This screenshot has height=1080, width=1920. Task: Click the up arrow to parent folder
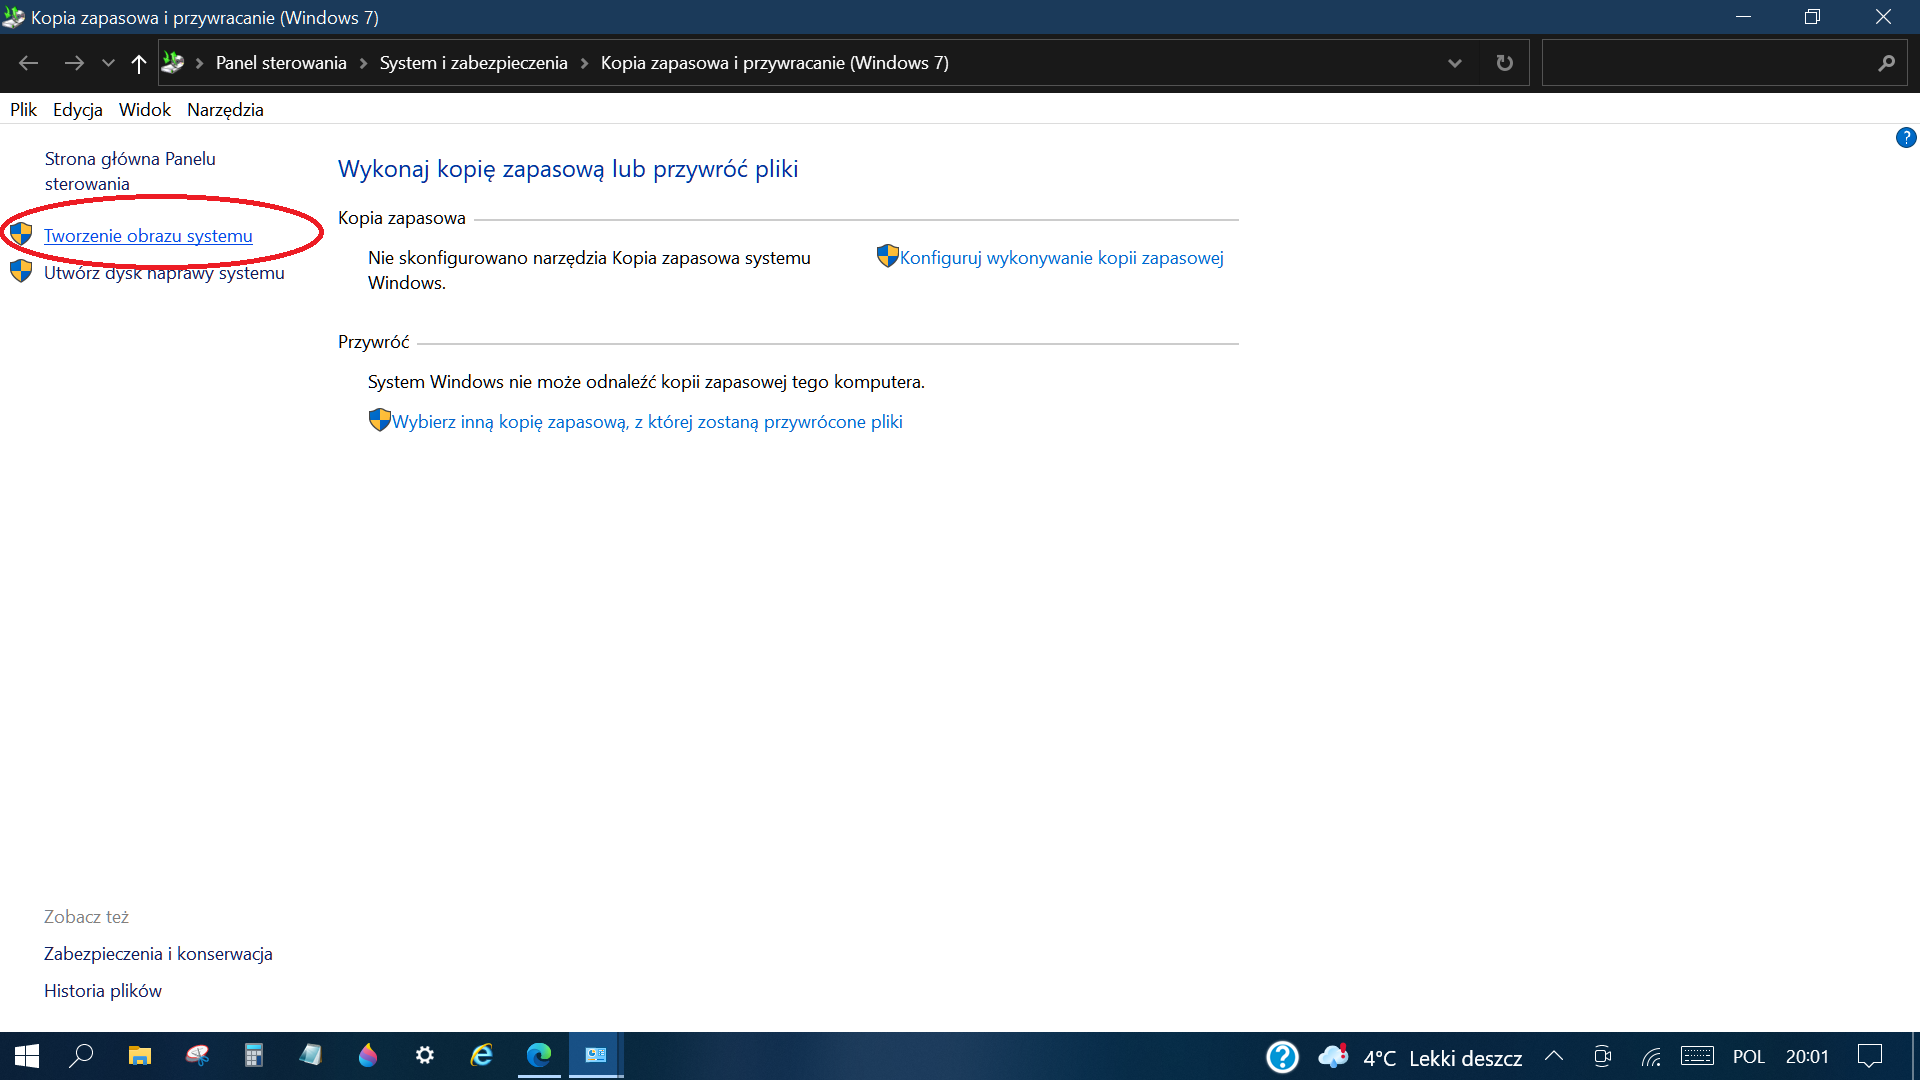tap(138, 62)
